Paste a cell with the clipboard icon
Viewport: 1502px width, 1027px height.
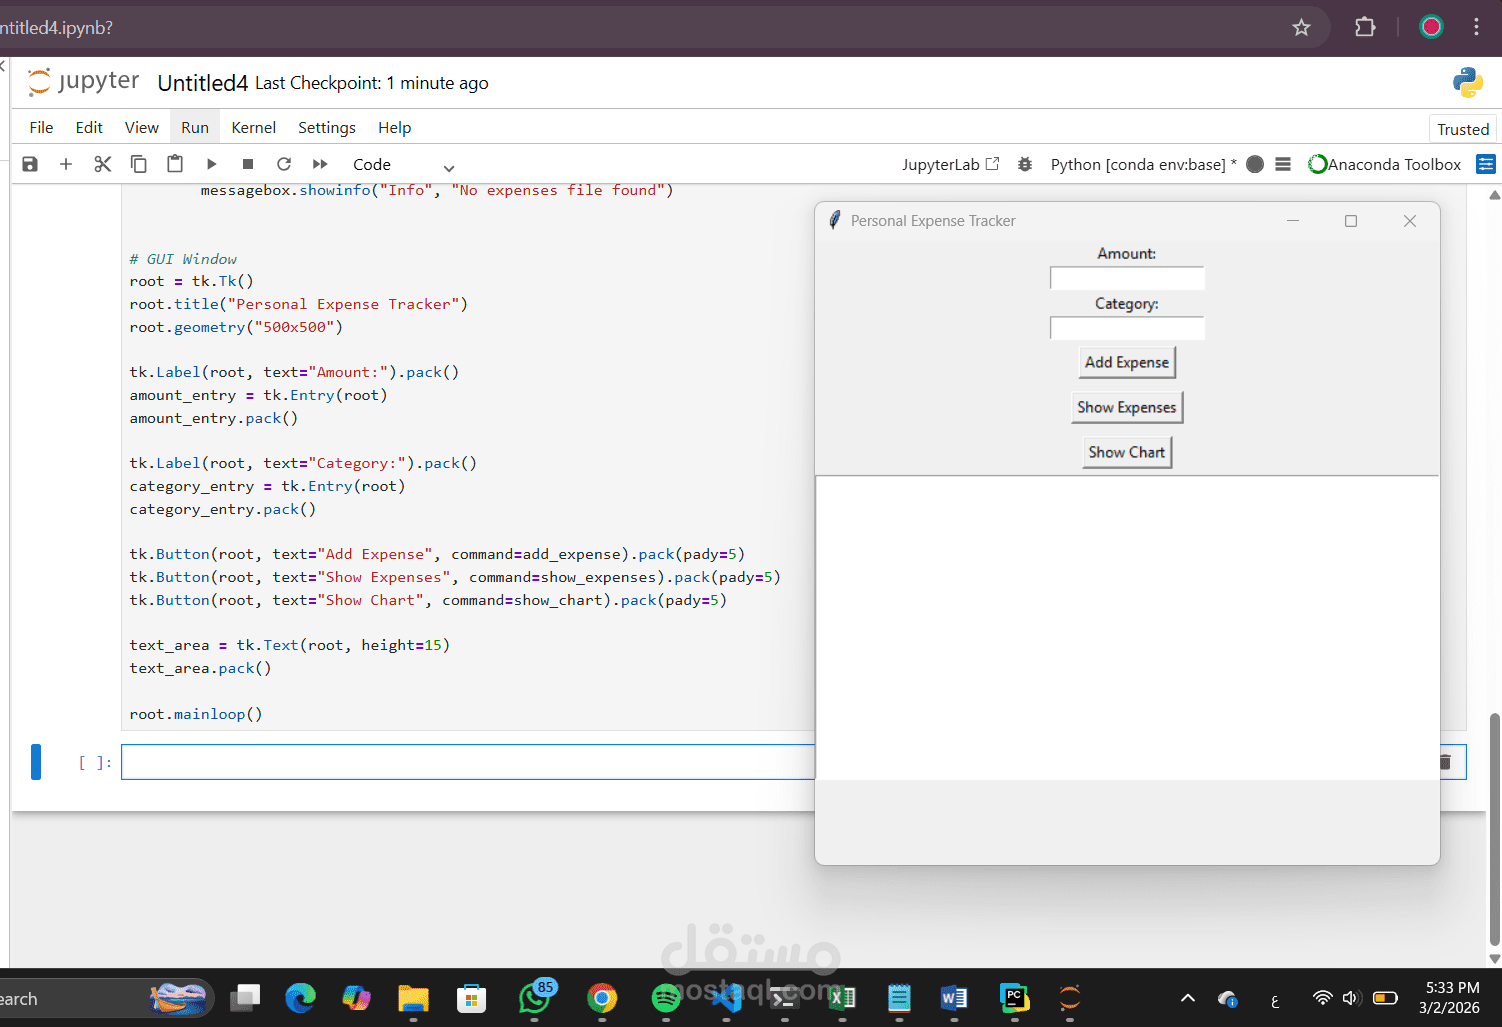(175, 163)
